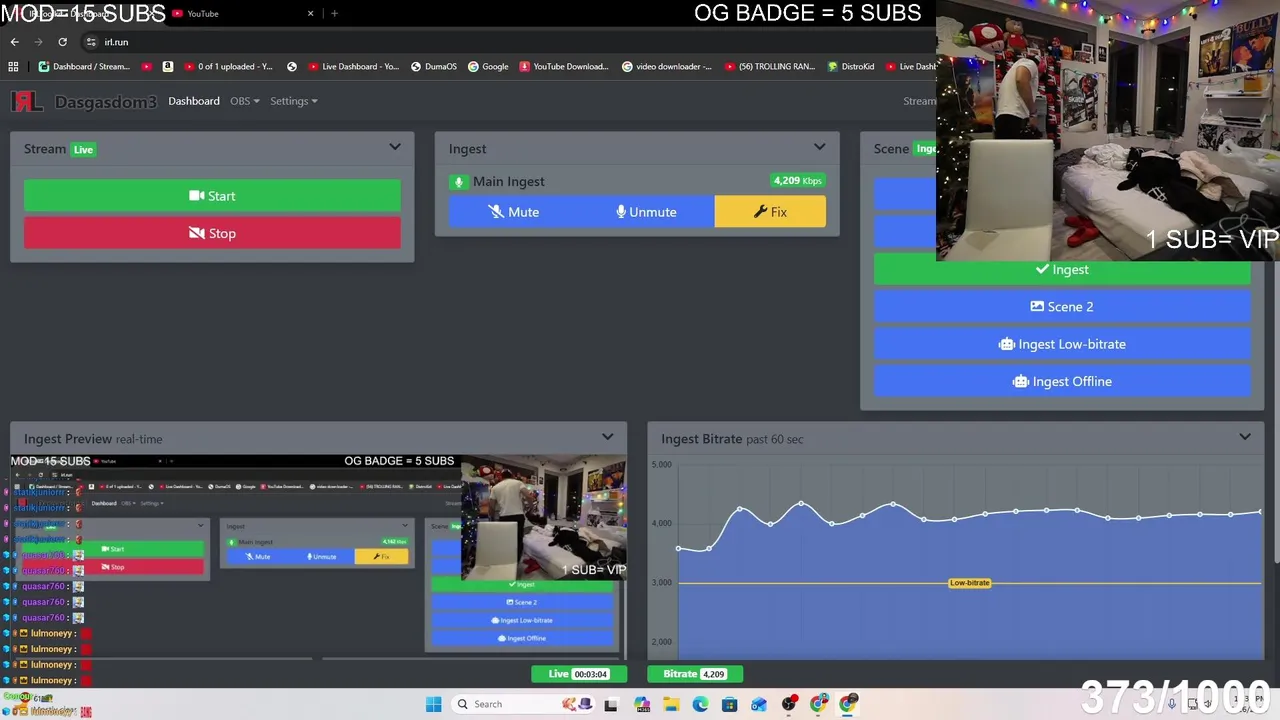1280x720 pixels.
Task: Open the Google bookmark
Action: click(x=488, y=67)
